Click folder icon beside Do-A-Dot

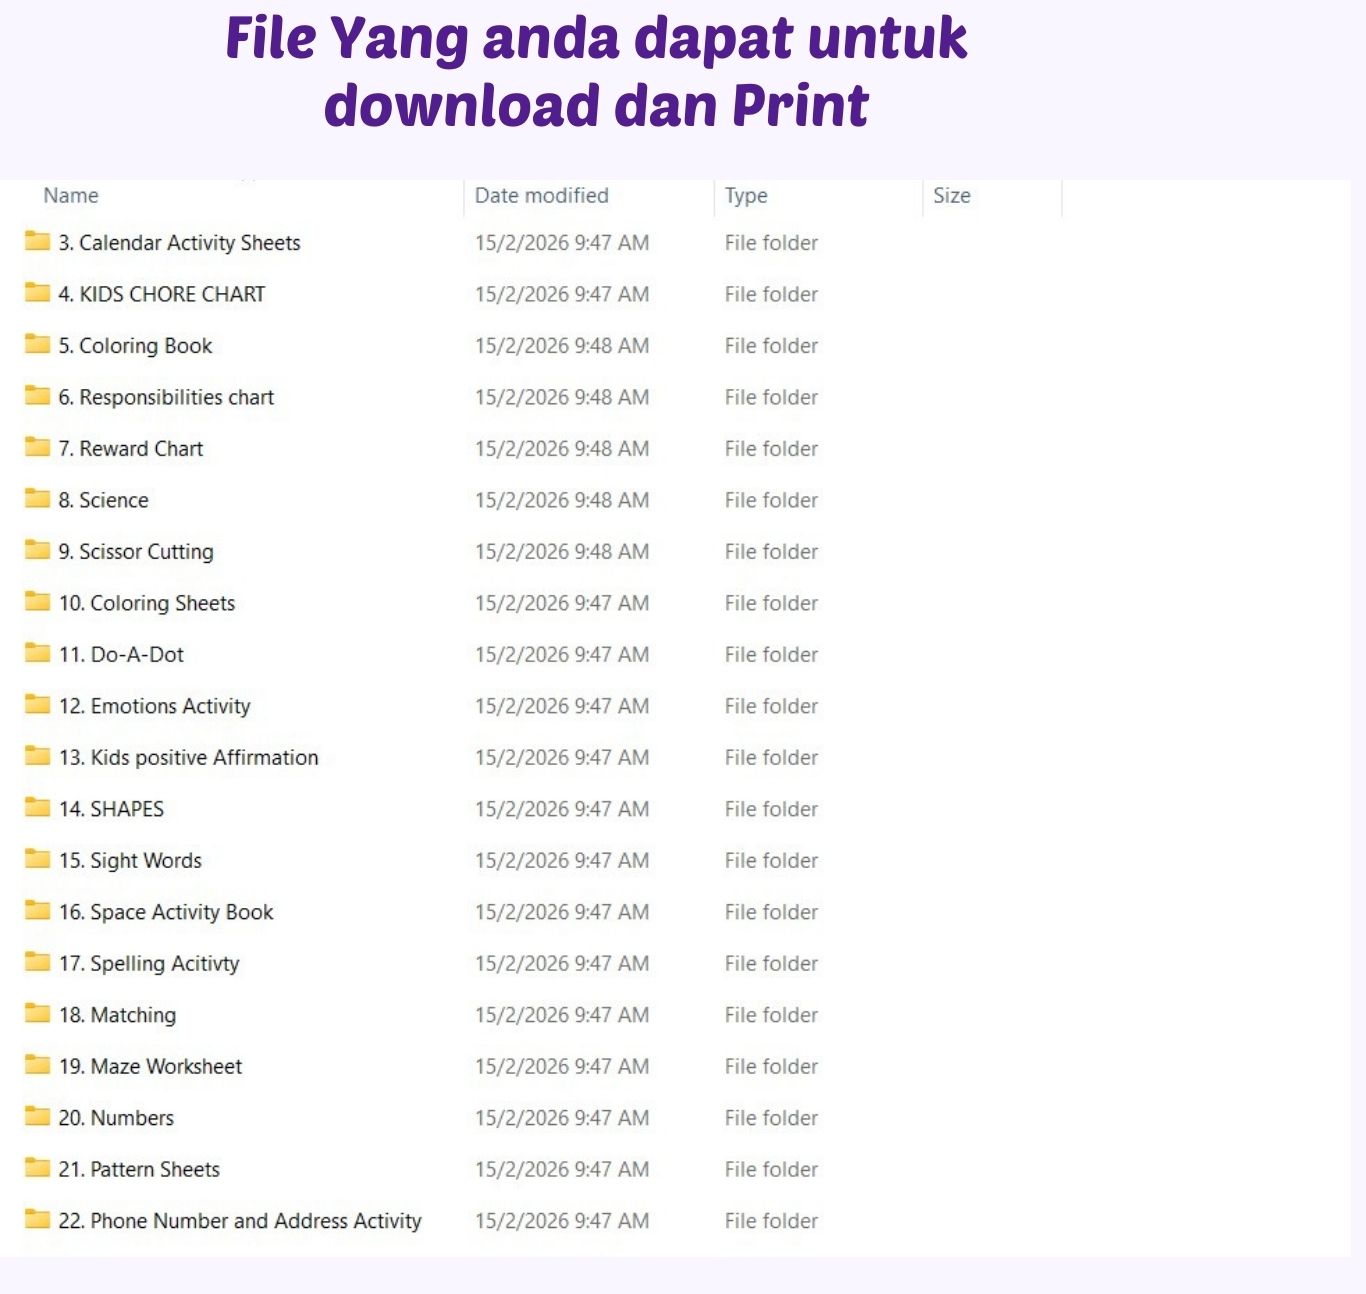coord(37,653)
